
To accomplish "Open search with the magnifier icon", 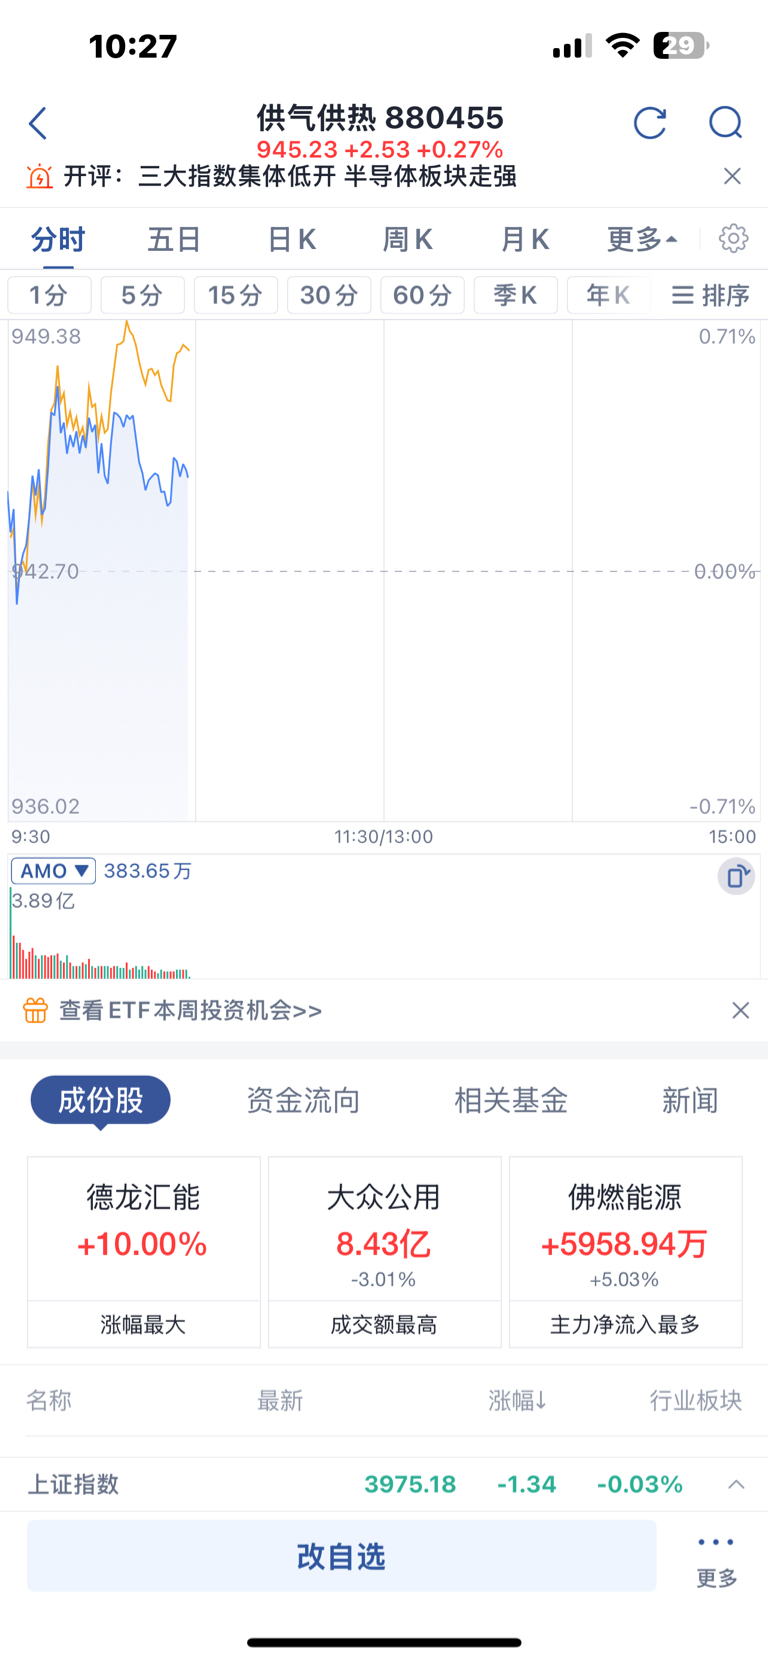I will [725, 123].
